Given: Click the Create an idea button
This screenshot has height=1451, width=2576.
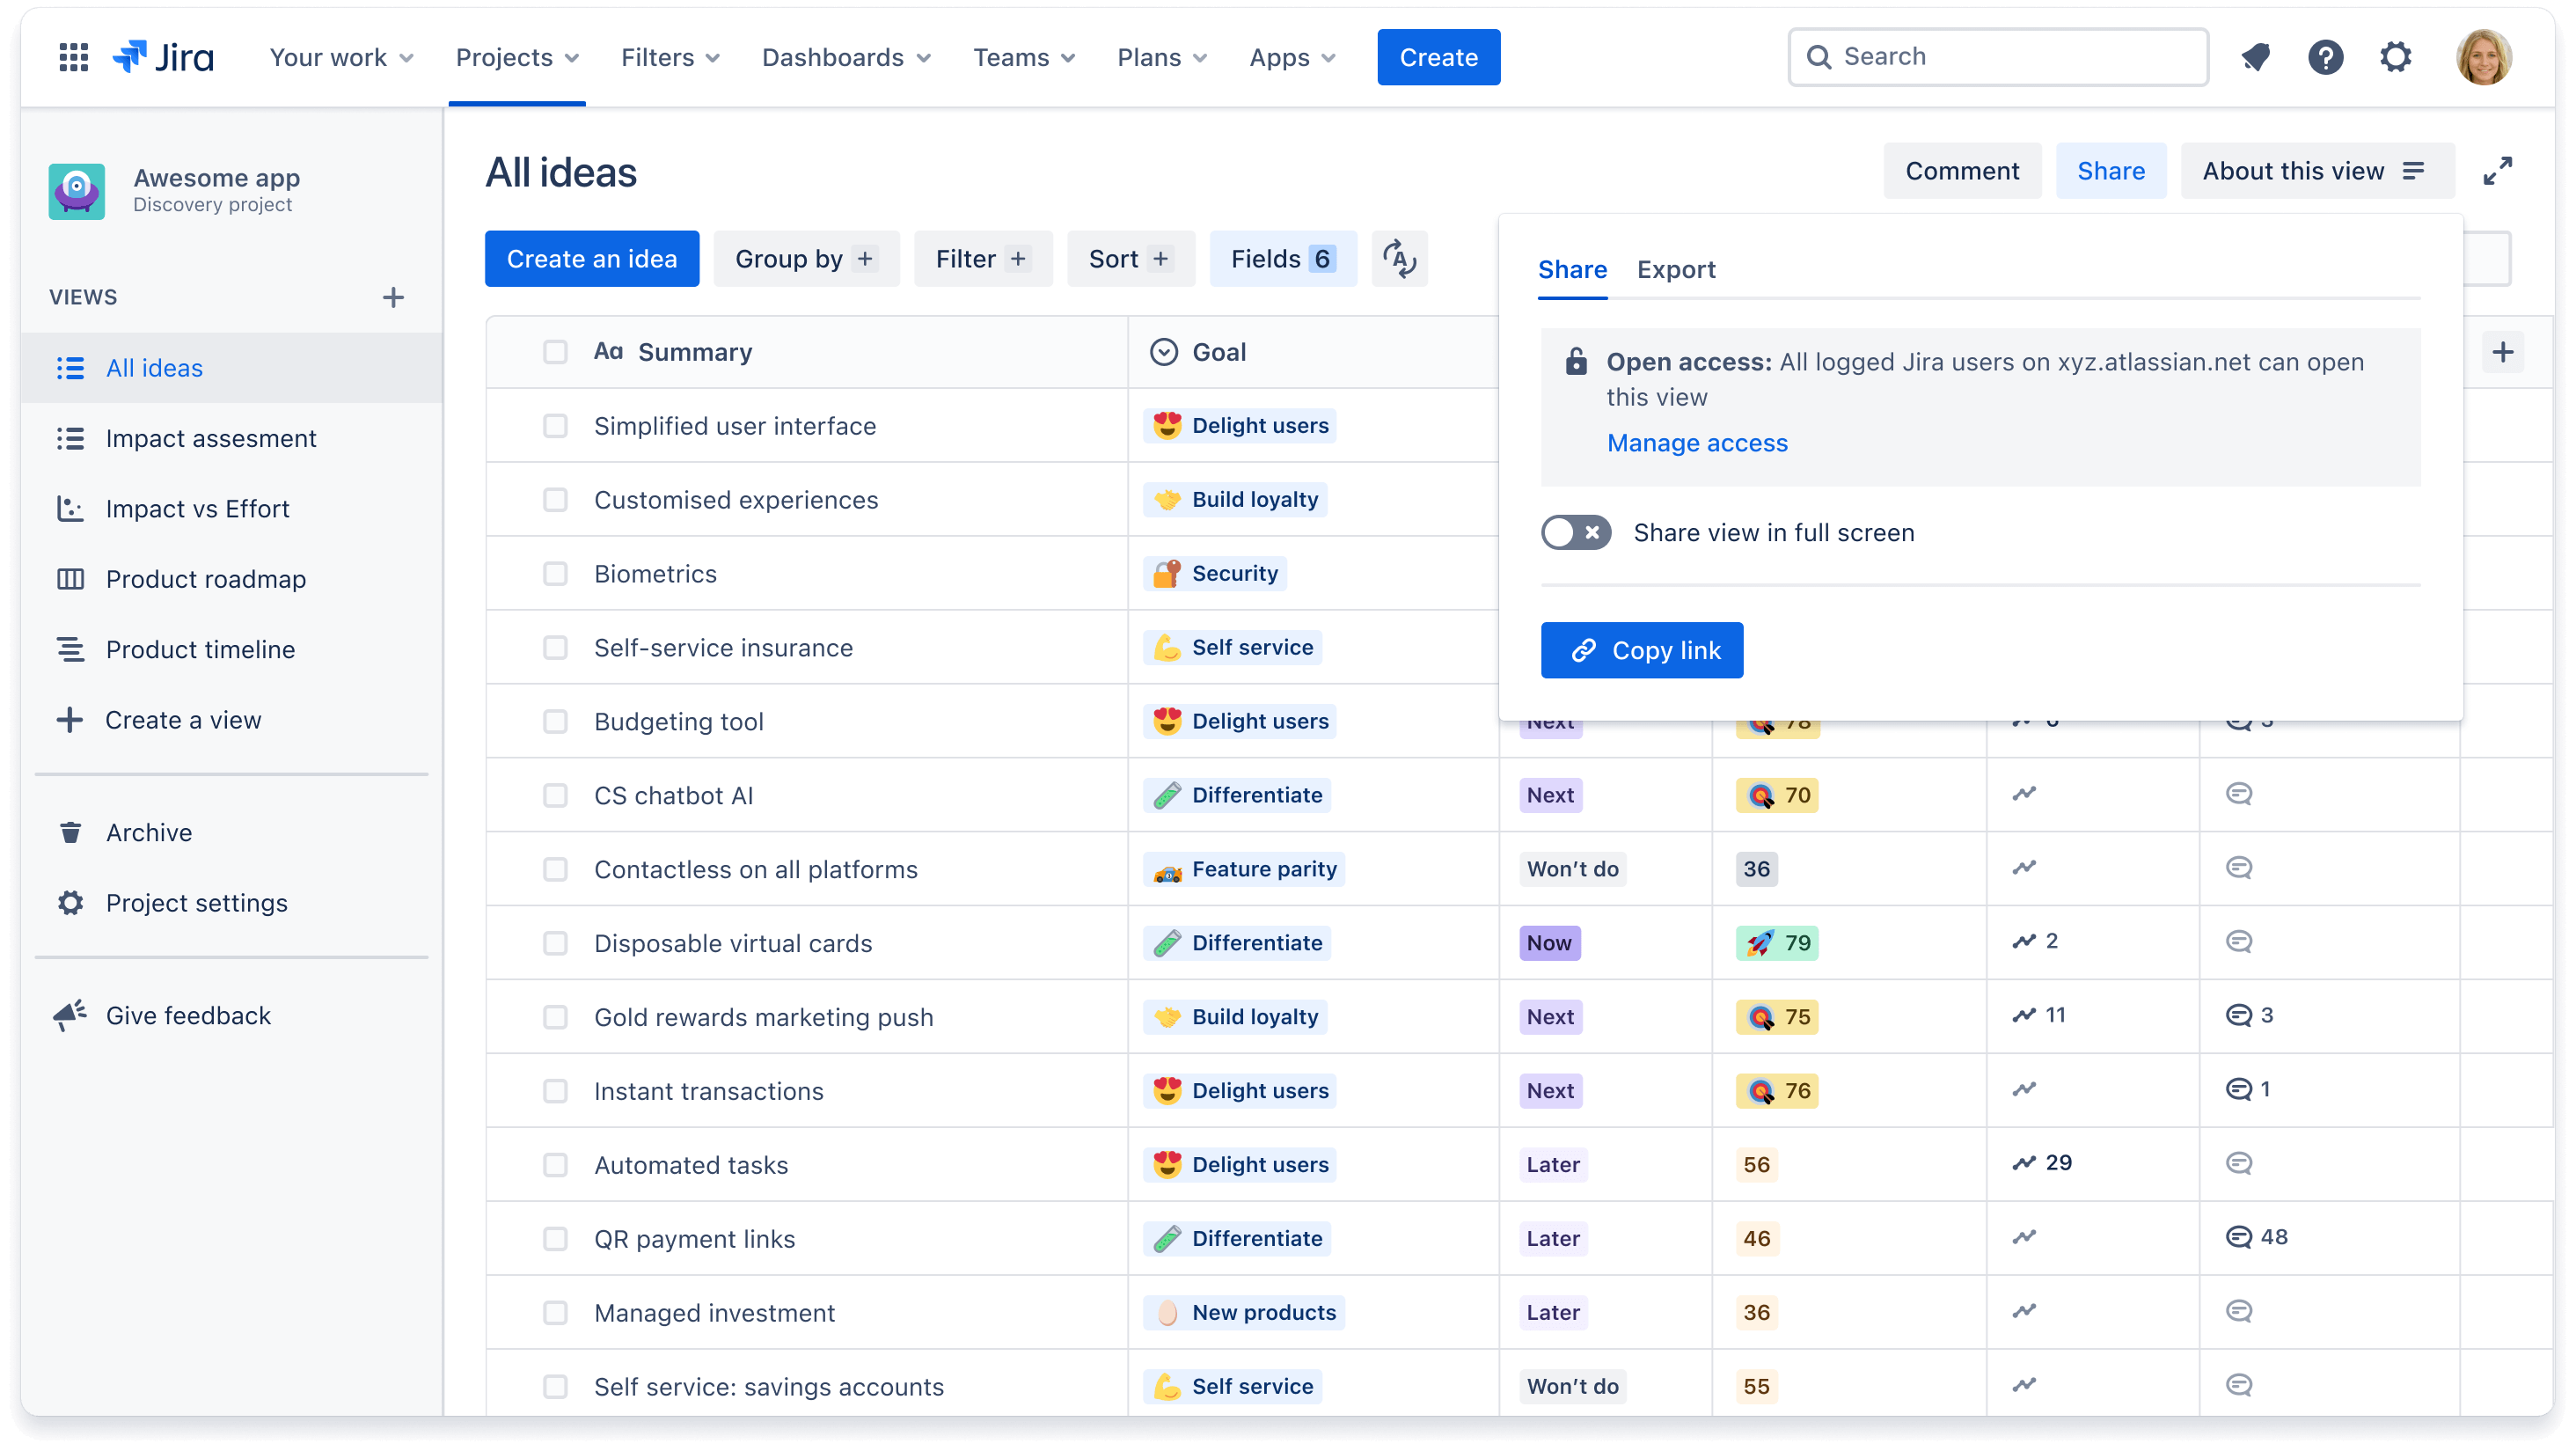Looking at the screenshot, I should point(591,259).
